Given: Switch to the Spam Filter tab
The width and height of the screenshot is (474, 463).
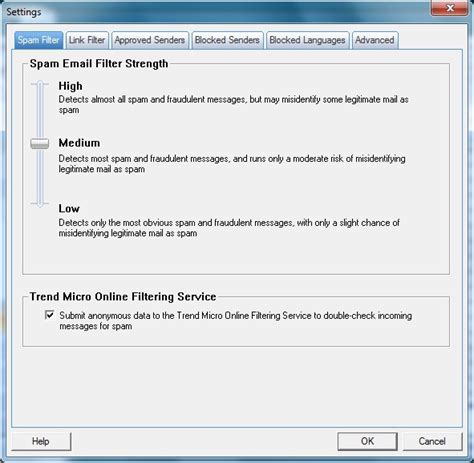Looking at the screenshot, I should coord(39,40).
